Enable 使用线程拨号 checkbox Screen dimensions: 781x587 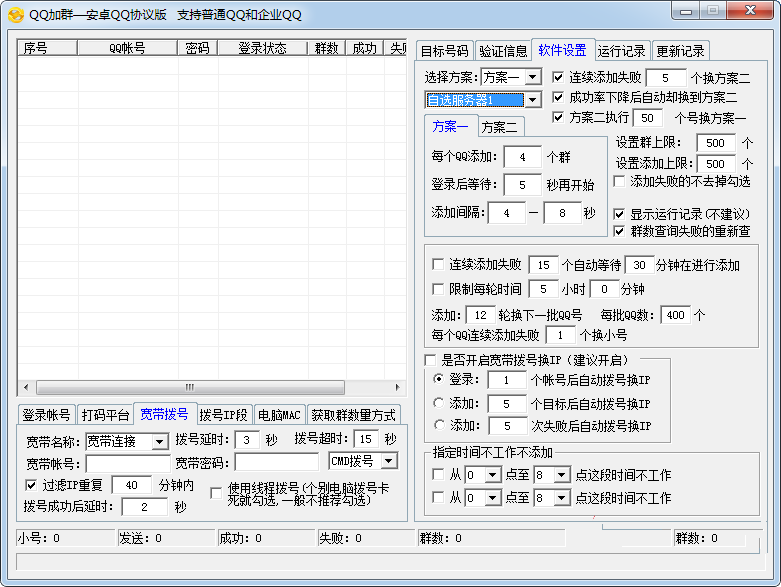click(216, 493)
